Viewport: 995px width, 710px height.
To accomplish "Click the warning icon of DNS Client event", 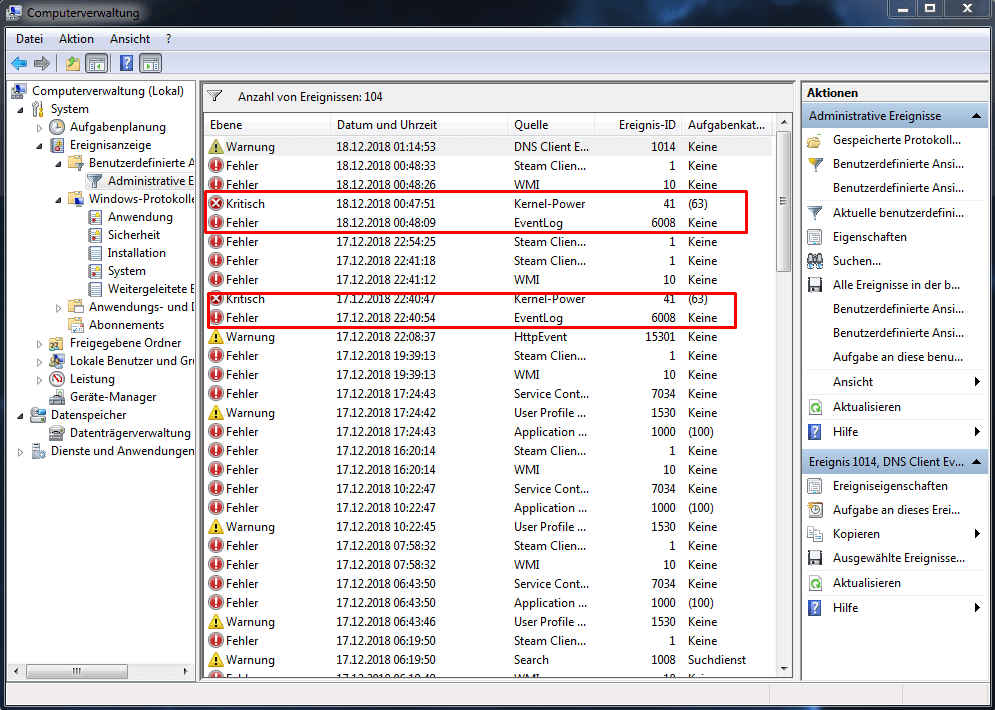I will coord(216,147).
